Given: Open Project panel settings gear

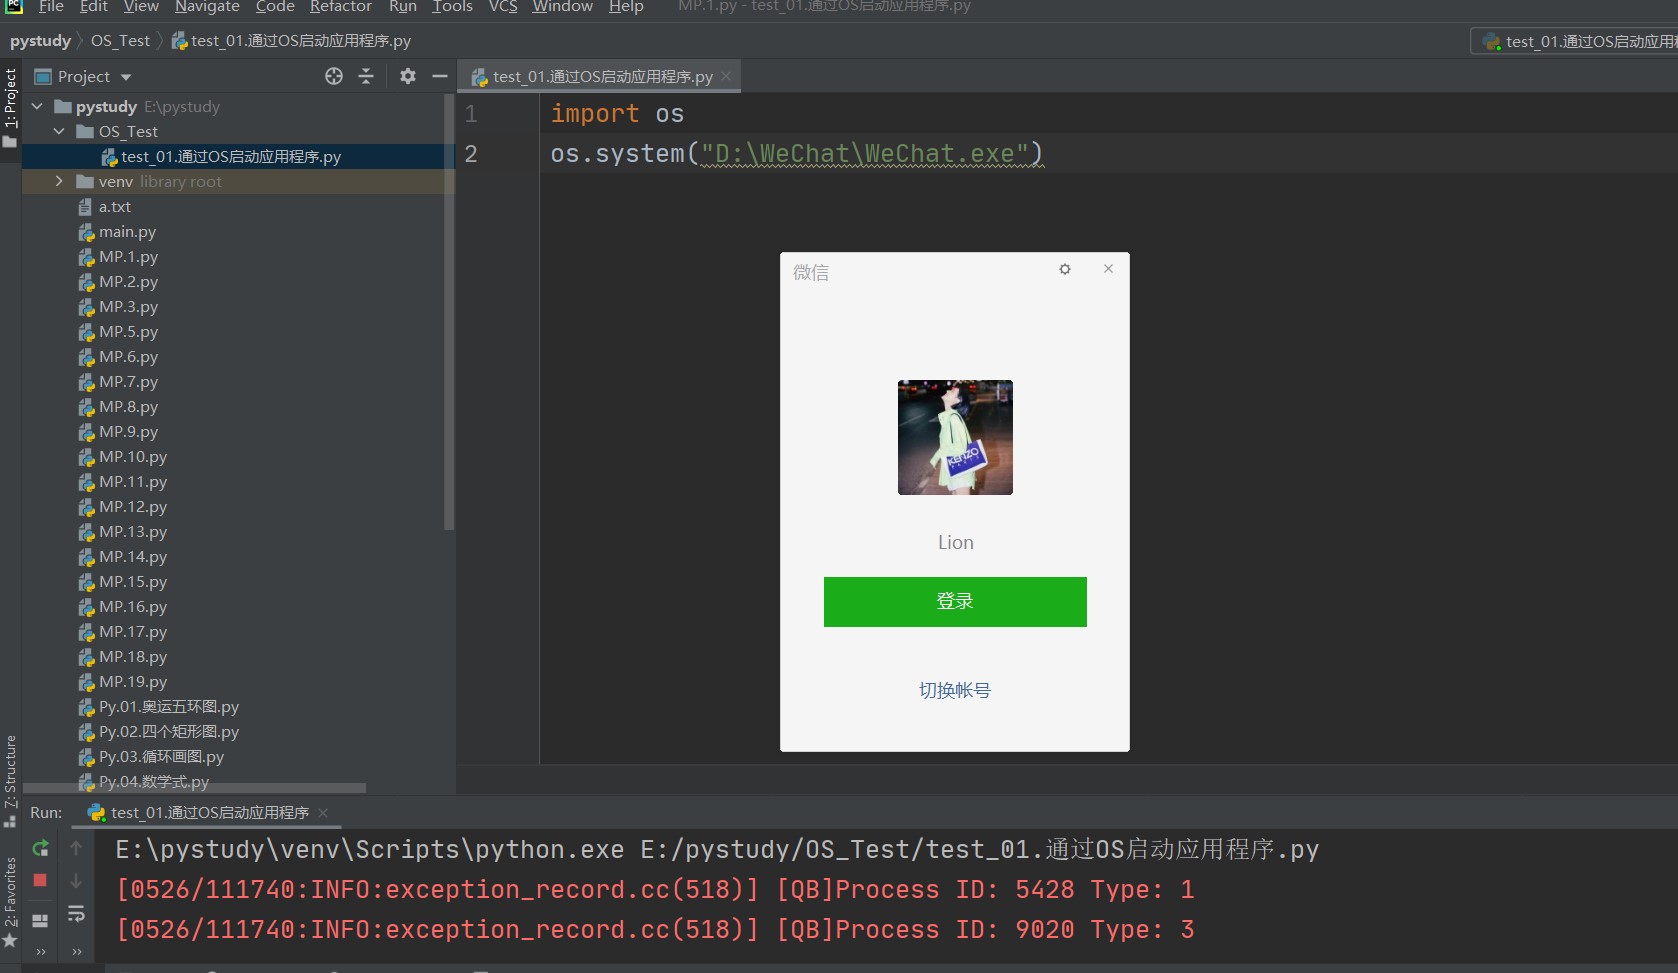Looking at the screenshot, I should 407,76.
